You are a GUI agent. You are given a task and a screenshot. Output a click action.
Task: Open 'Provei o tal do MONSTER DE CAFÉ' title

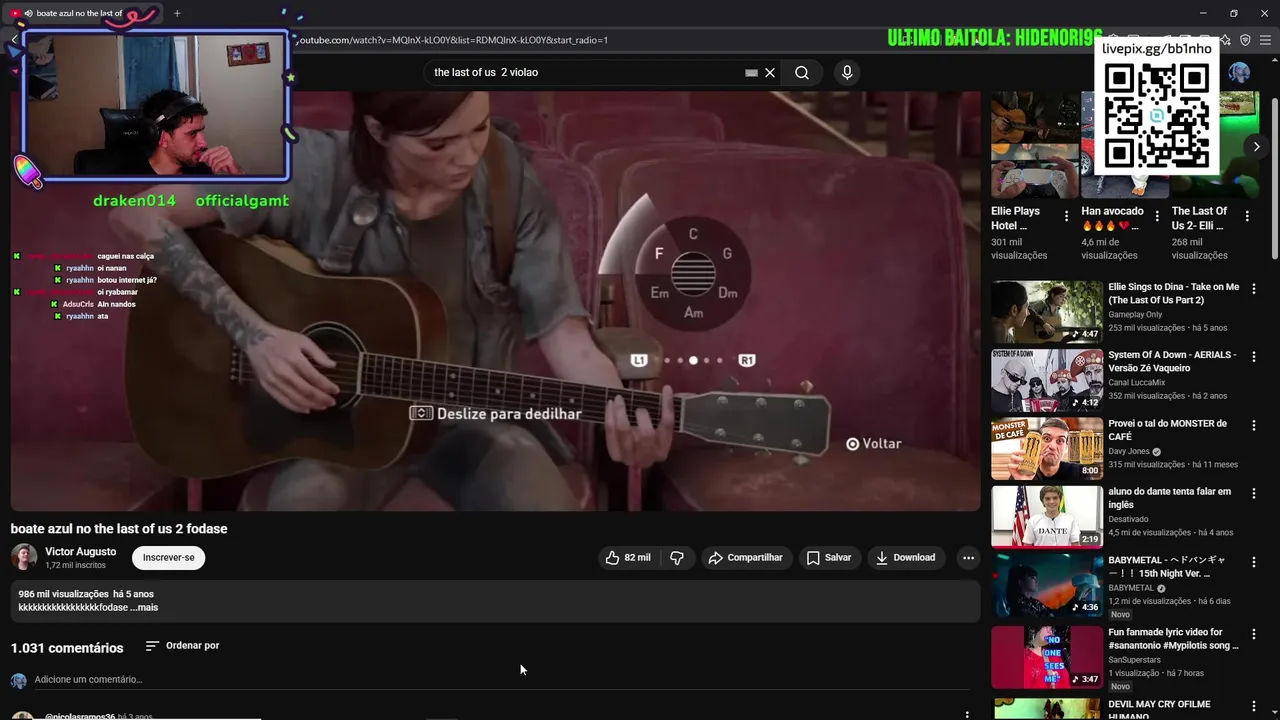coord(1167,430)
